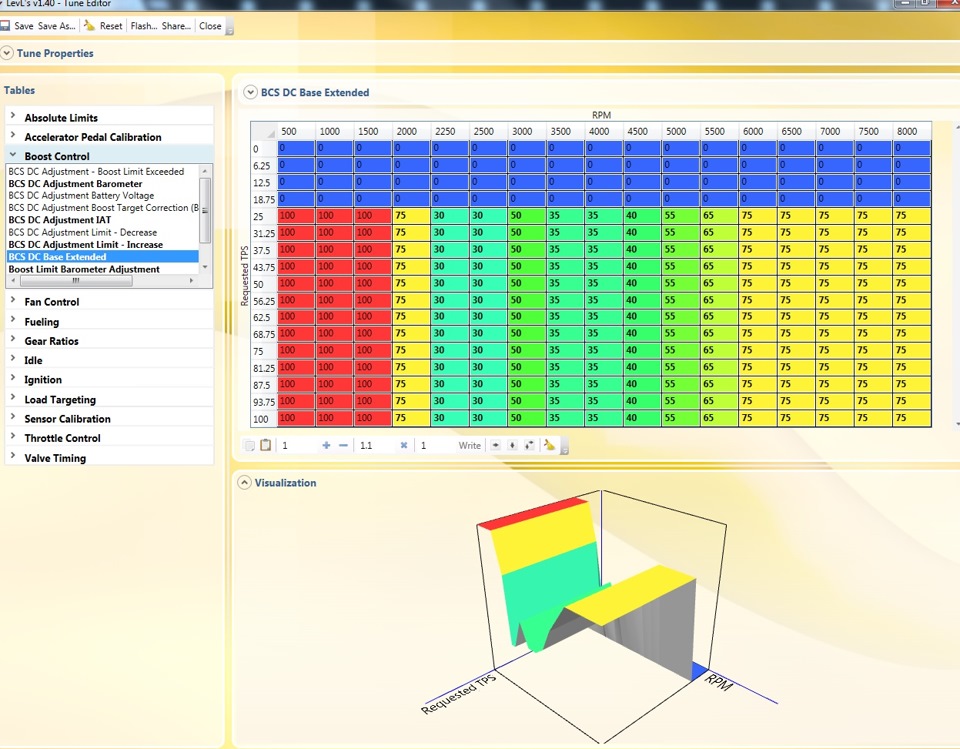The height and width of the screenshot is (749, 960).
Task: Click the broom icon in table toolbar
Action: pos(549,445)
